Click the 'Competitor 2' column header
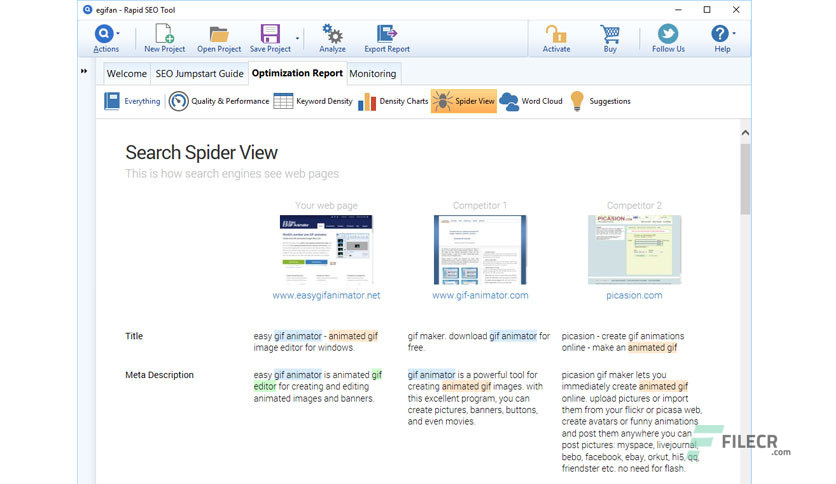836x484 pixels. click(634, 205)
